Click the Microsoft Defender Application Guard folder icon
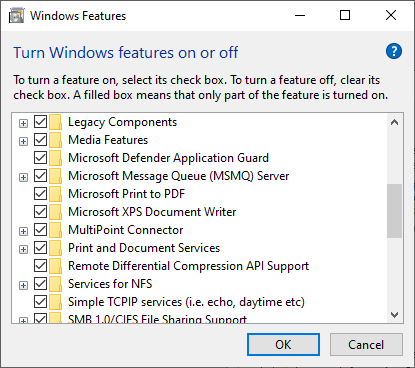Viewport: 415px width, 368px height. click(55, 158)
